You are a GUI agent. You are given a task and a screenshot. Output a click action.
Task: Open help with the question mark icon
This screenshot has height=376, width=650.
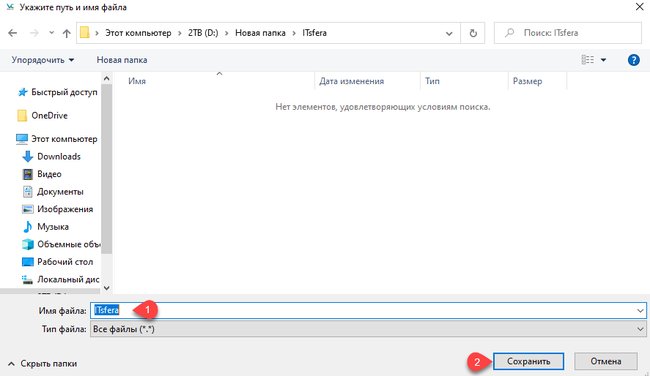(x=633, y=60)
